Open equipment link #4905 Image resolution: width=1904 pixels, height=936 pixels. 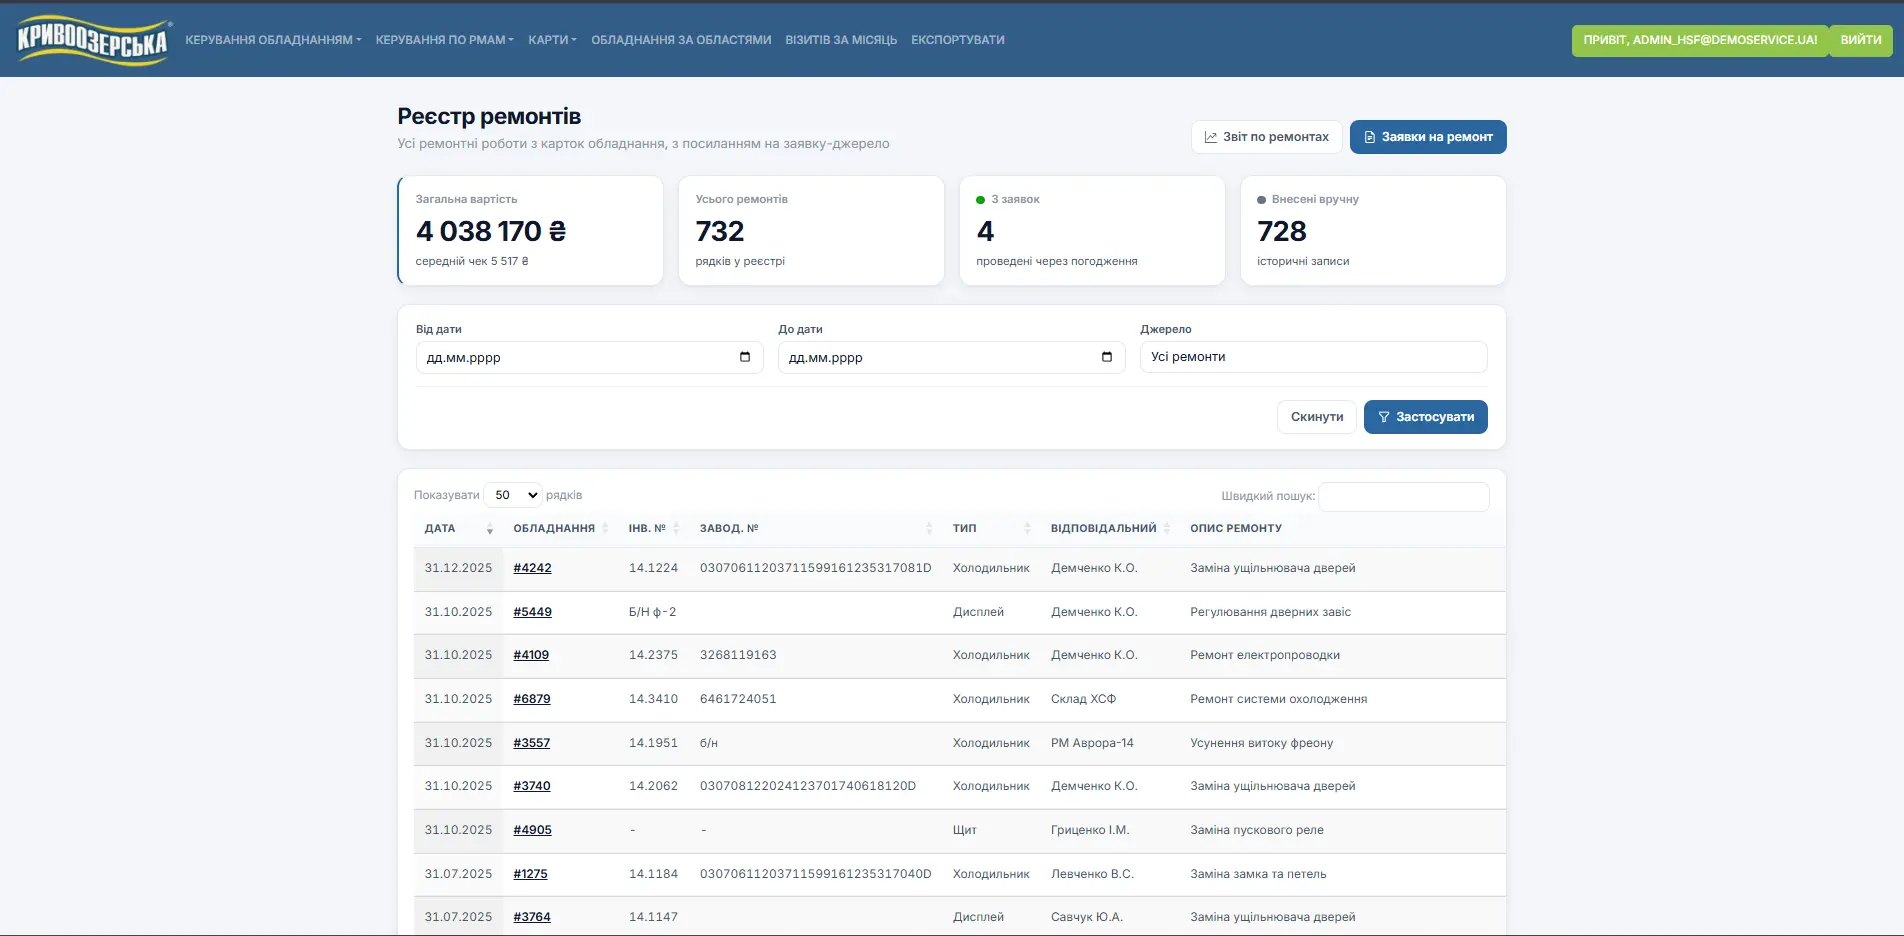point(532,830)
